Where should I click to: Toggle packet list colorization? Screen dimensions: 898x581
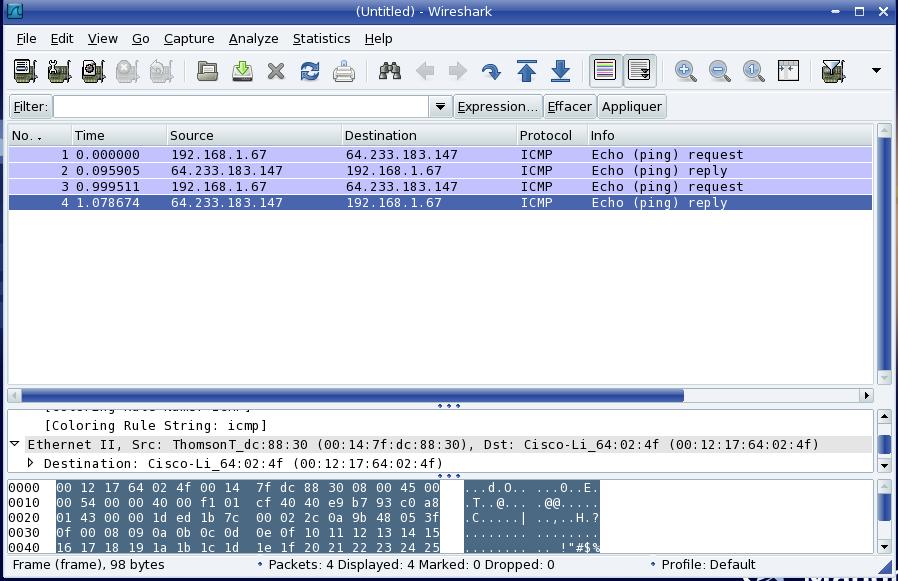pyautogui.click(x=605, y=70)
